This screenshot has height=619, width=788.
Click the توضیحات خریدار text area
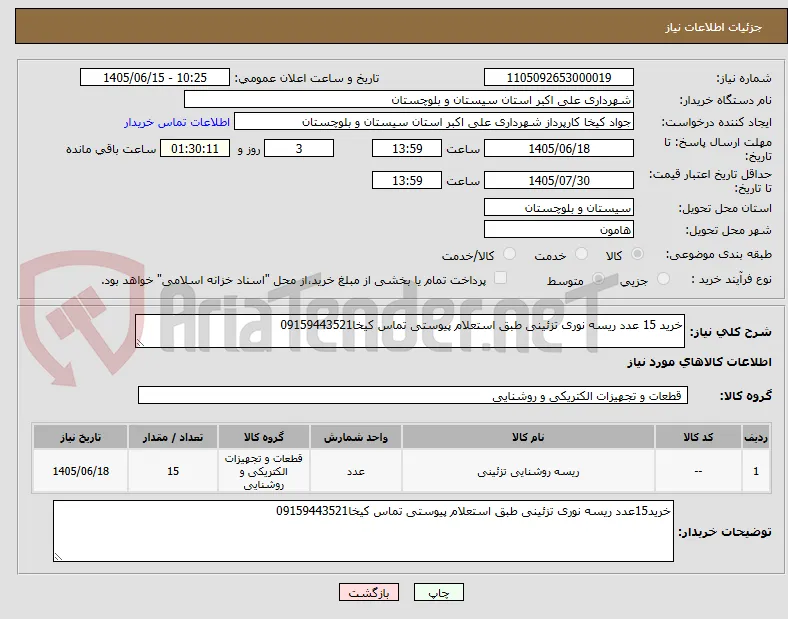(363, 531)
